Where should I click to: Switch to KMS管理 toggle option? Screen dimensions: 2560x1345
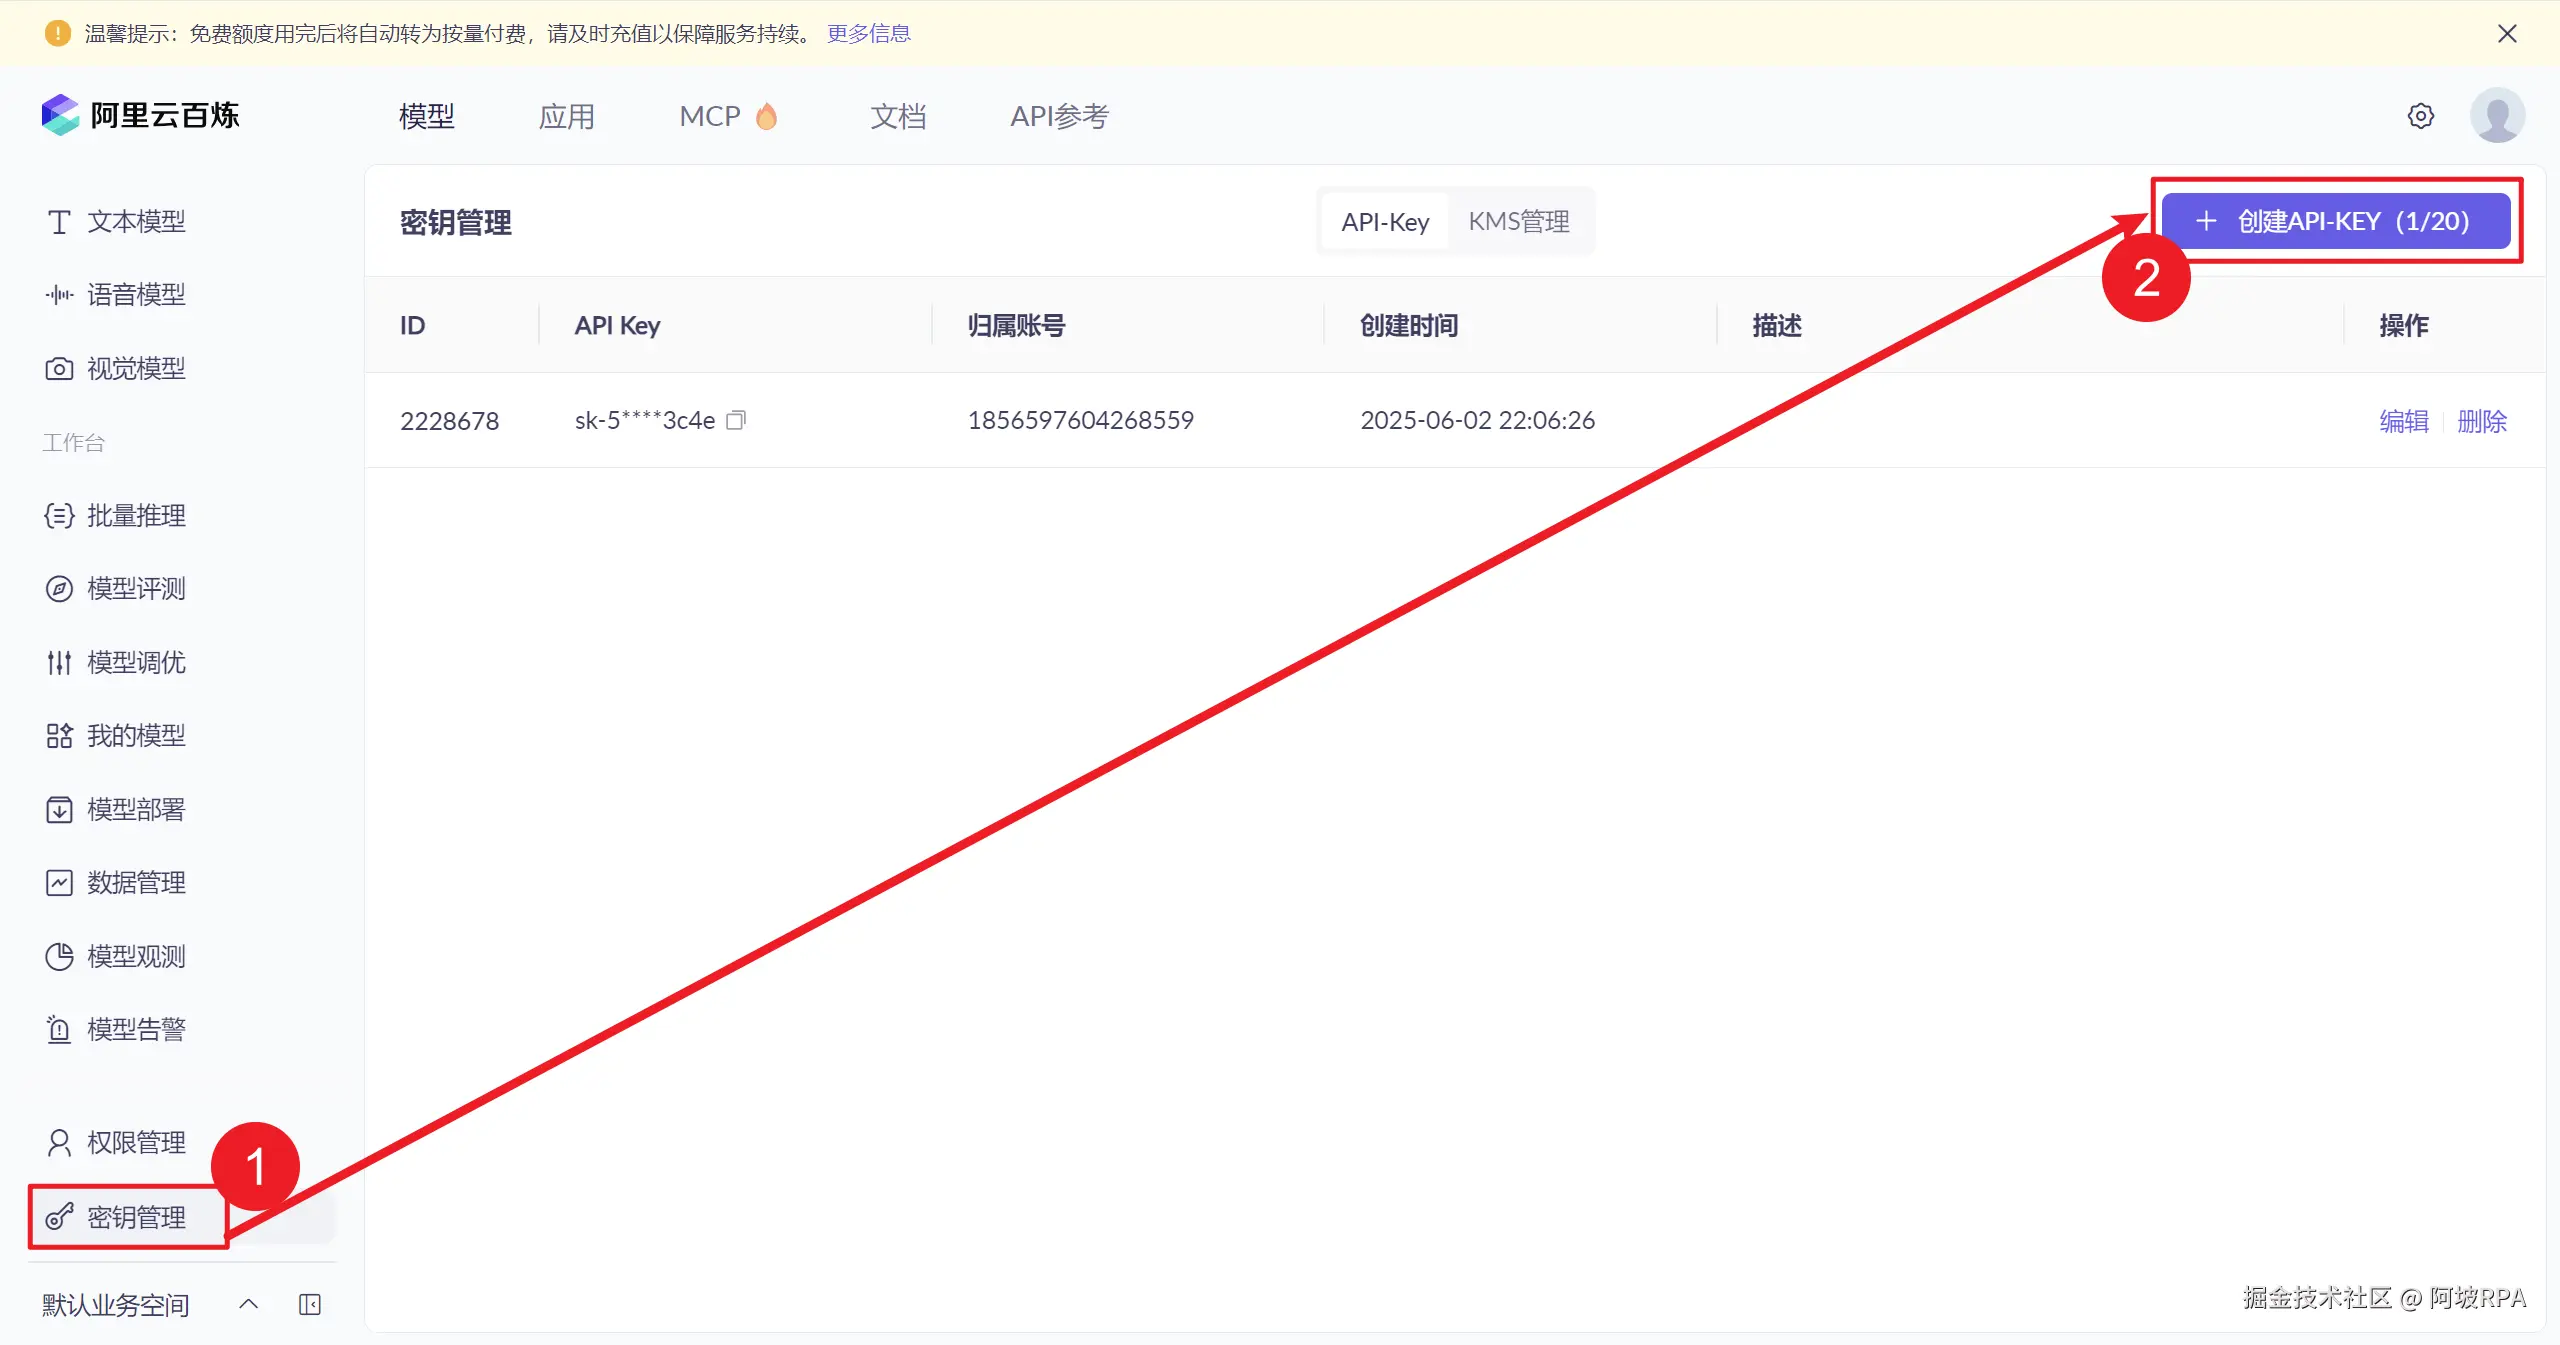[1518, 222]
